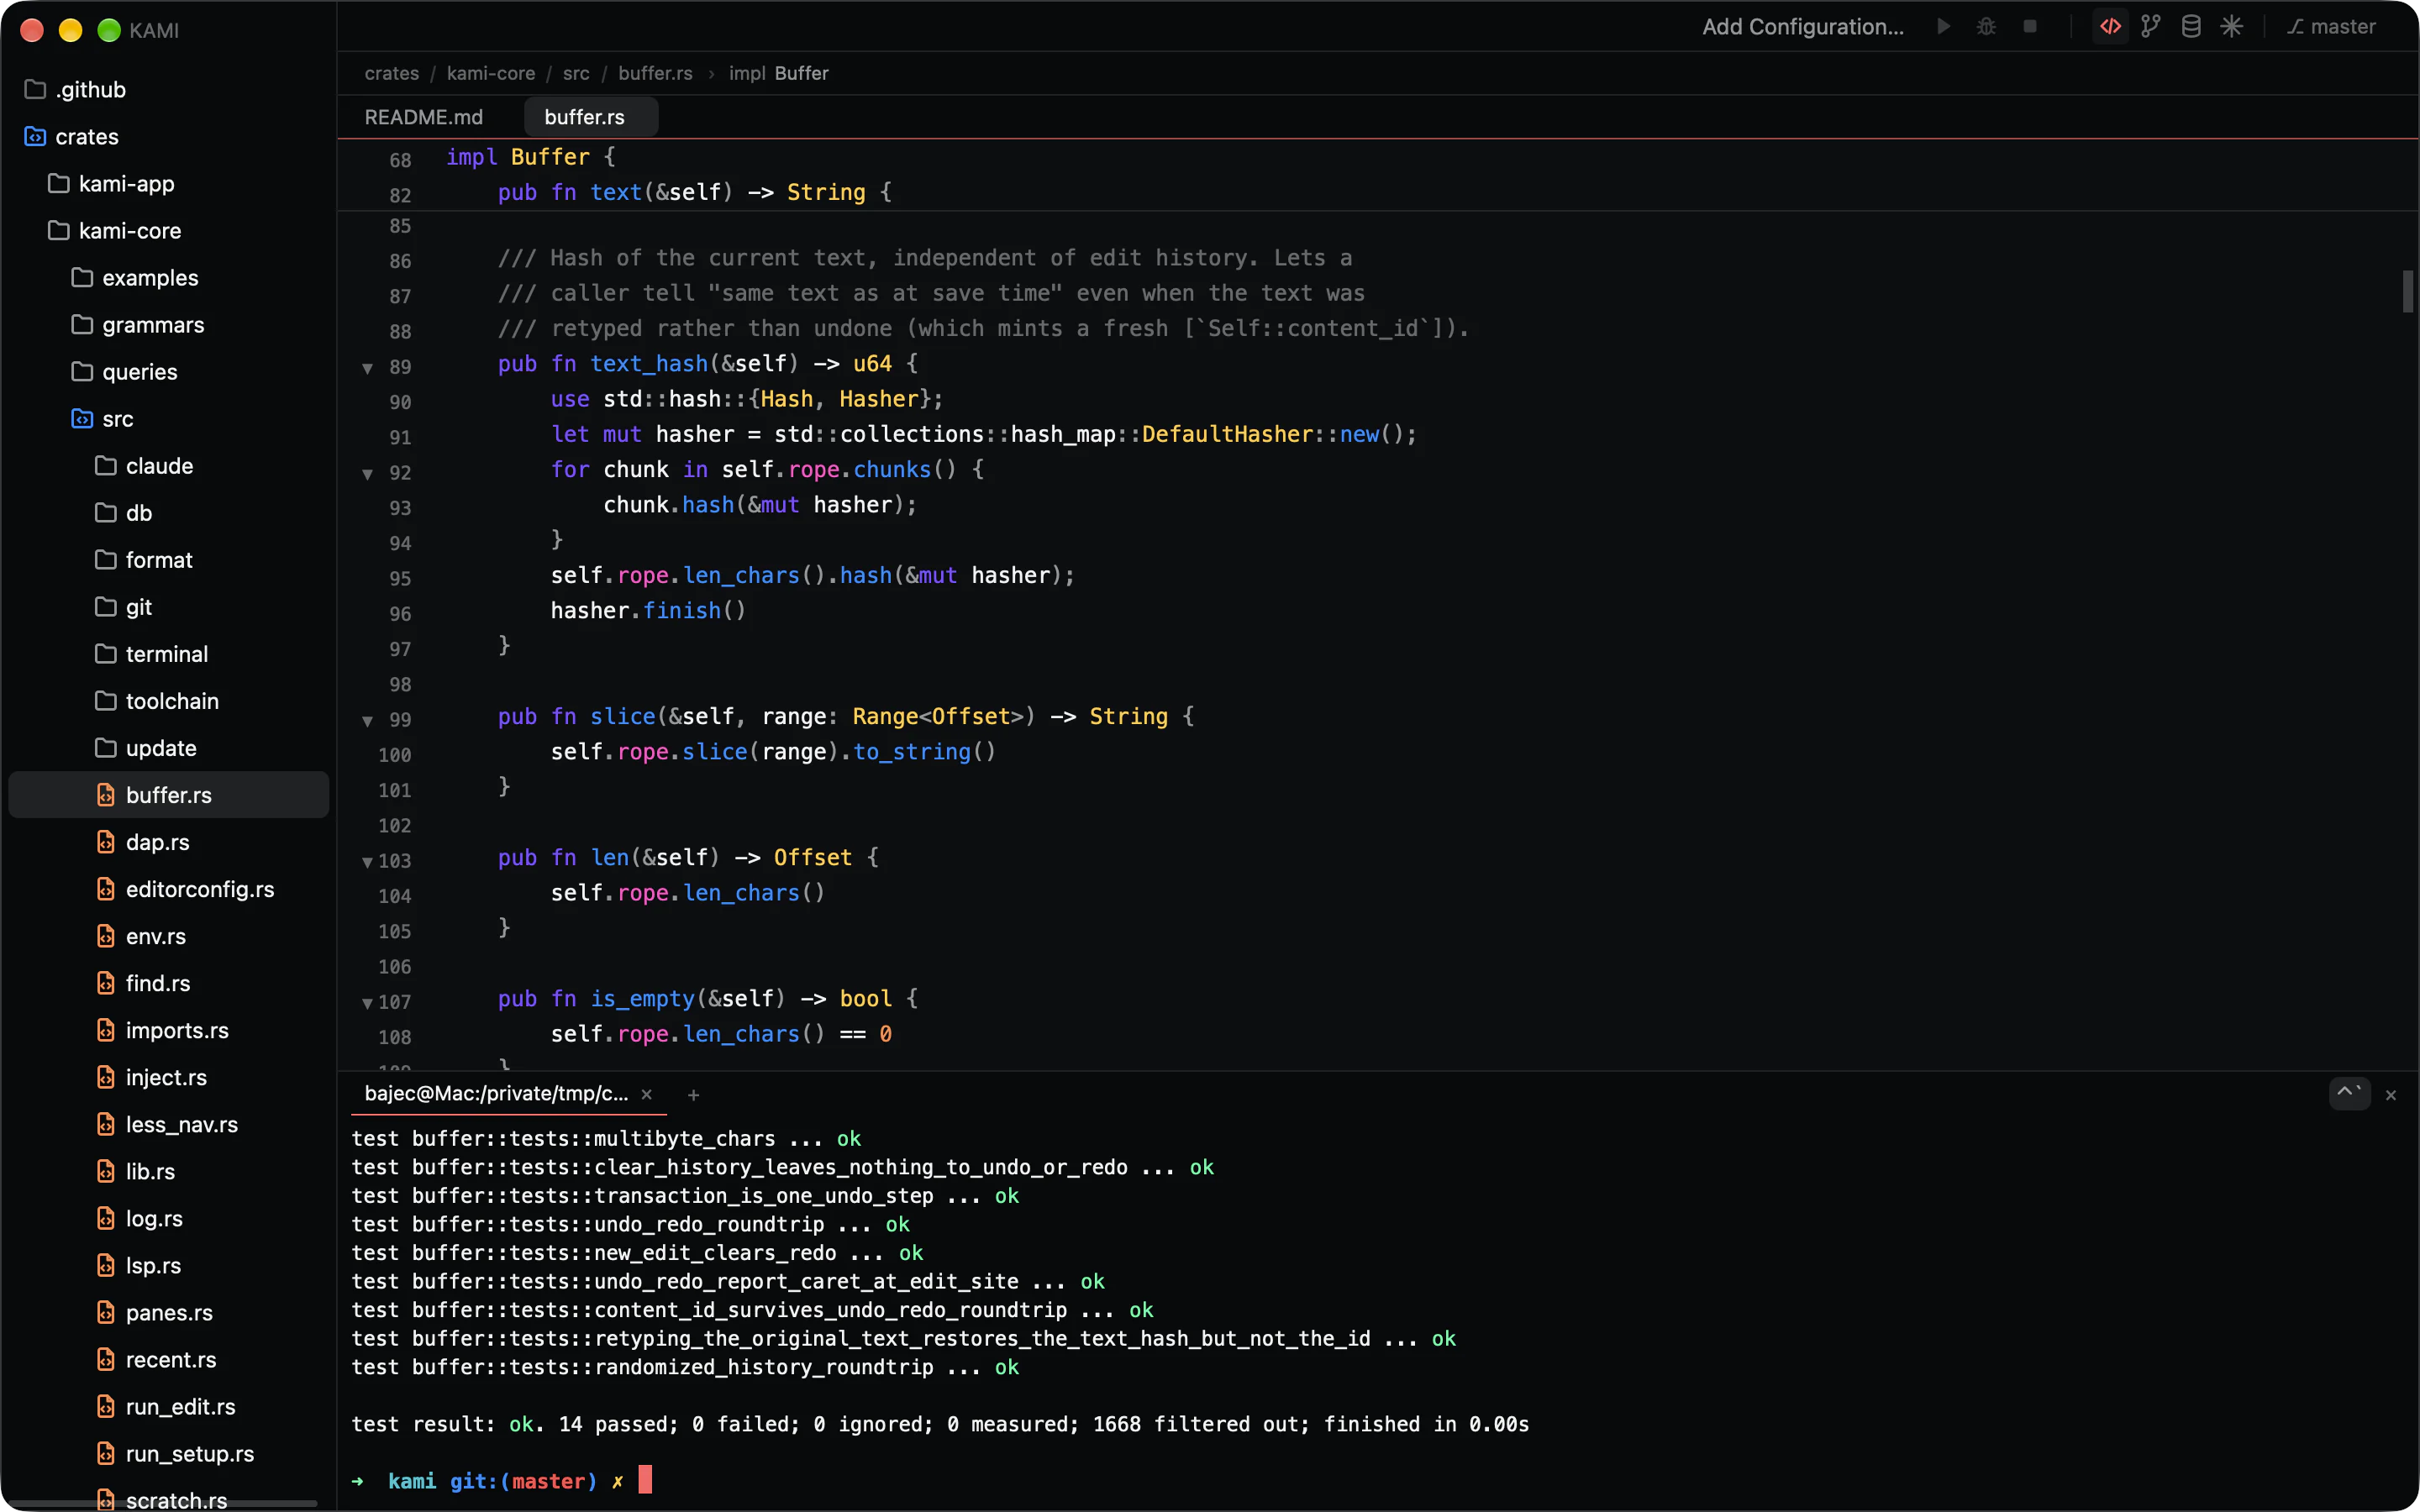
Task: Collapse the slice function at line 99
Action: coord(367,720)
